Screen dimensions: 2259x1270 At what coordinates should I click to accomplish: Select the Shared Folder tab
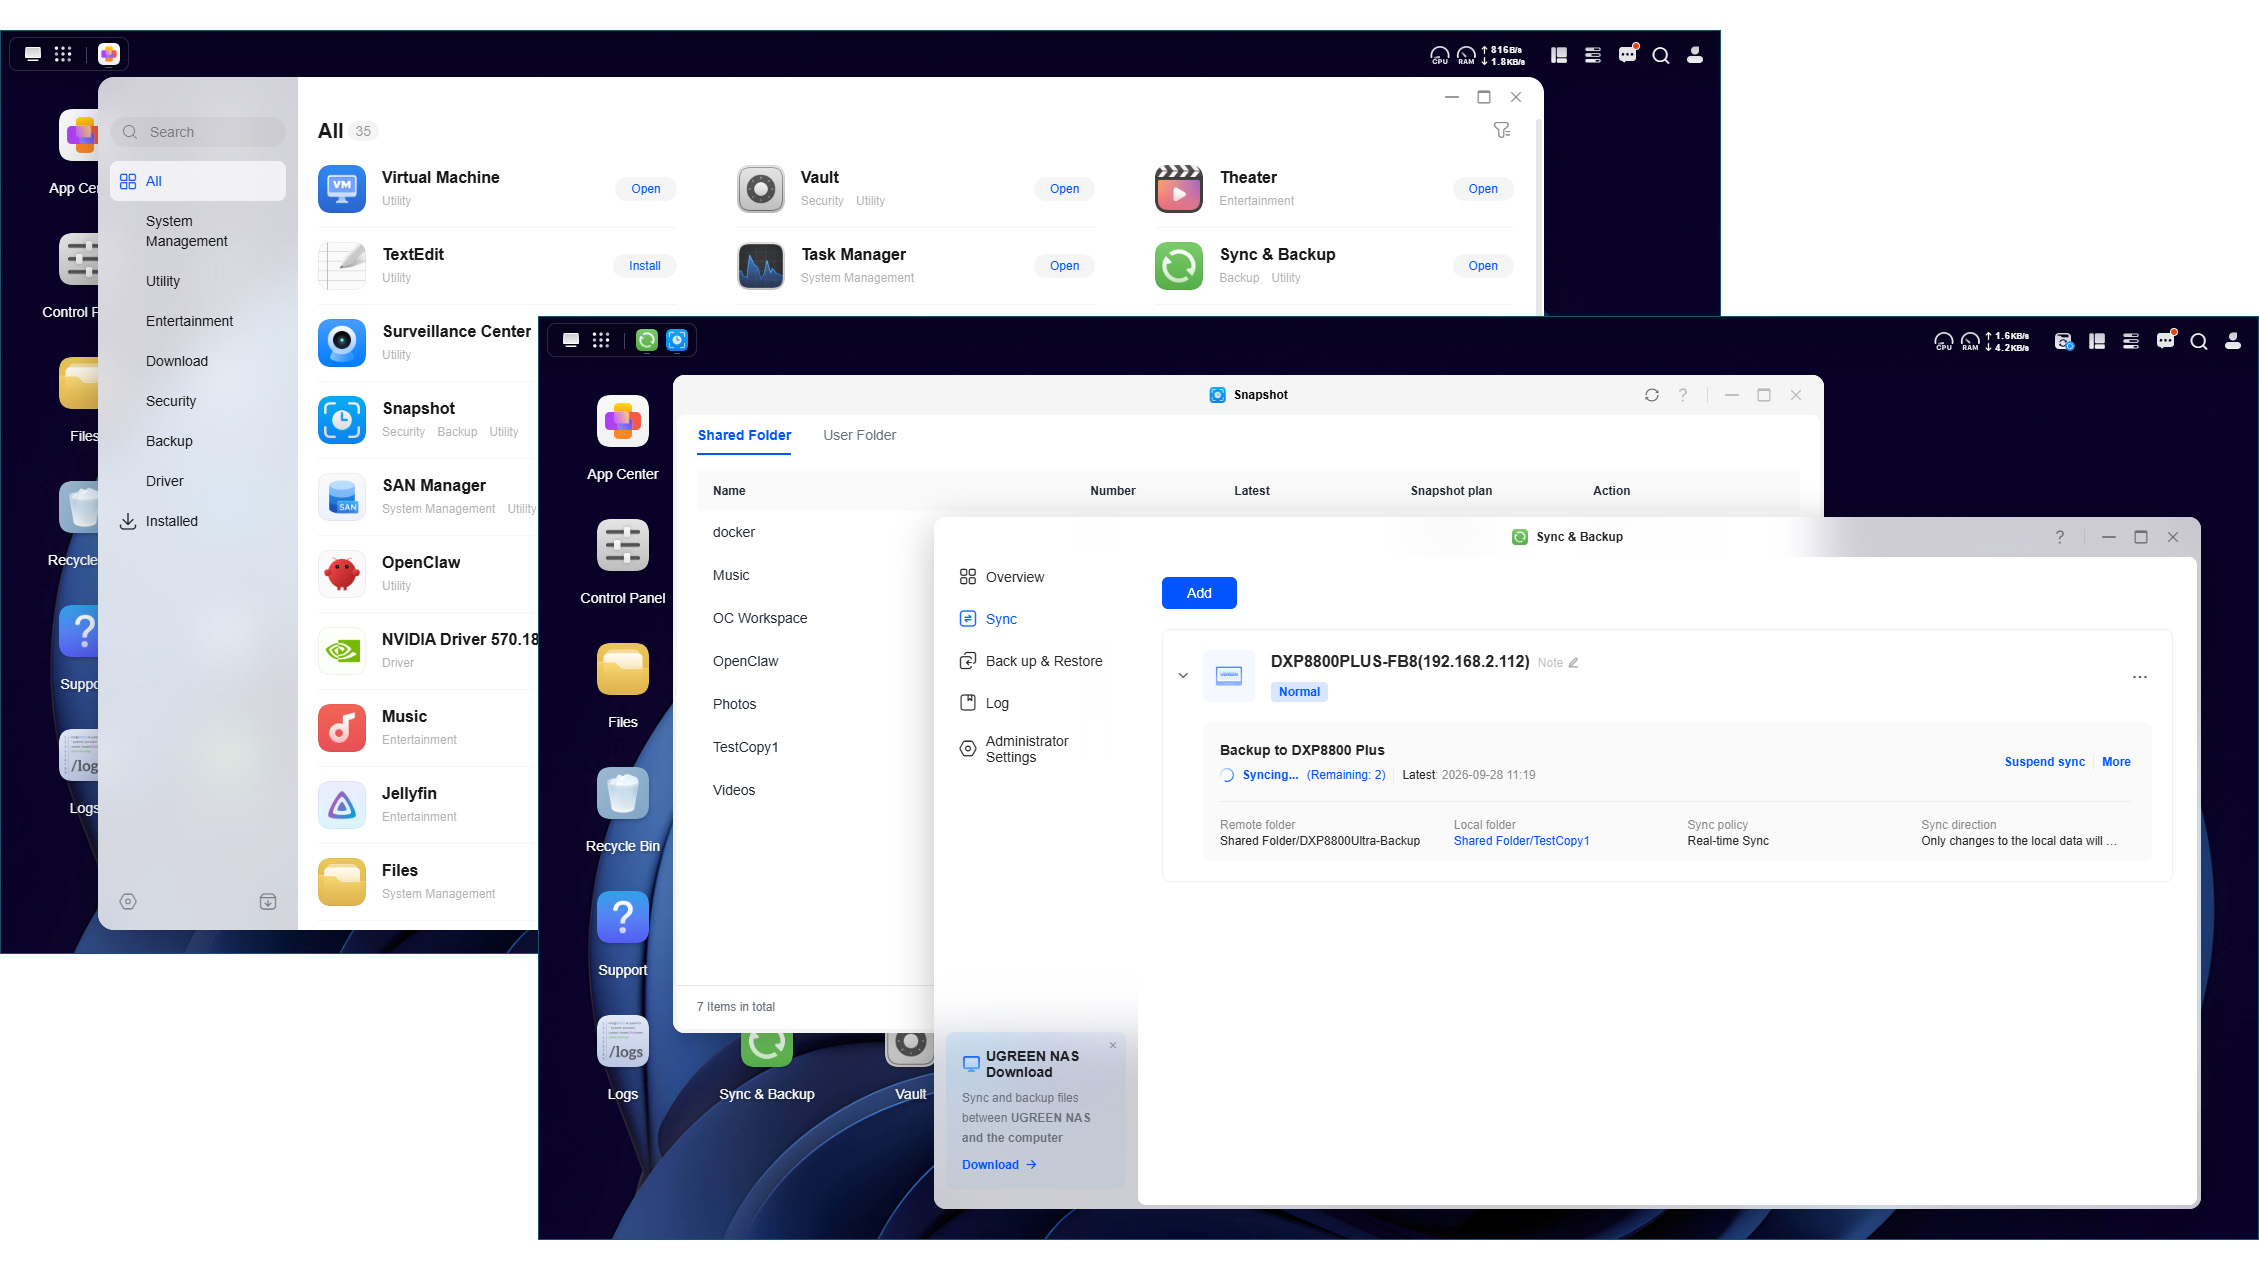point(744,435)
